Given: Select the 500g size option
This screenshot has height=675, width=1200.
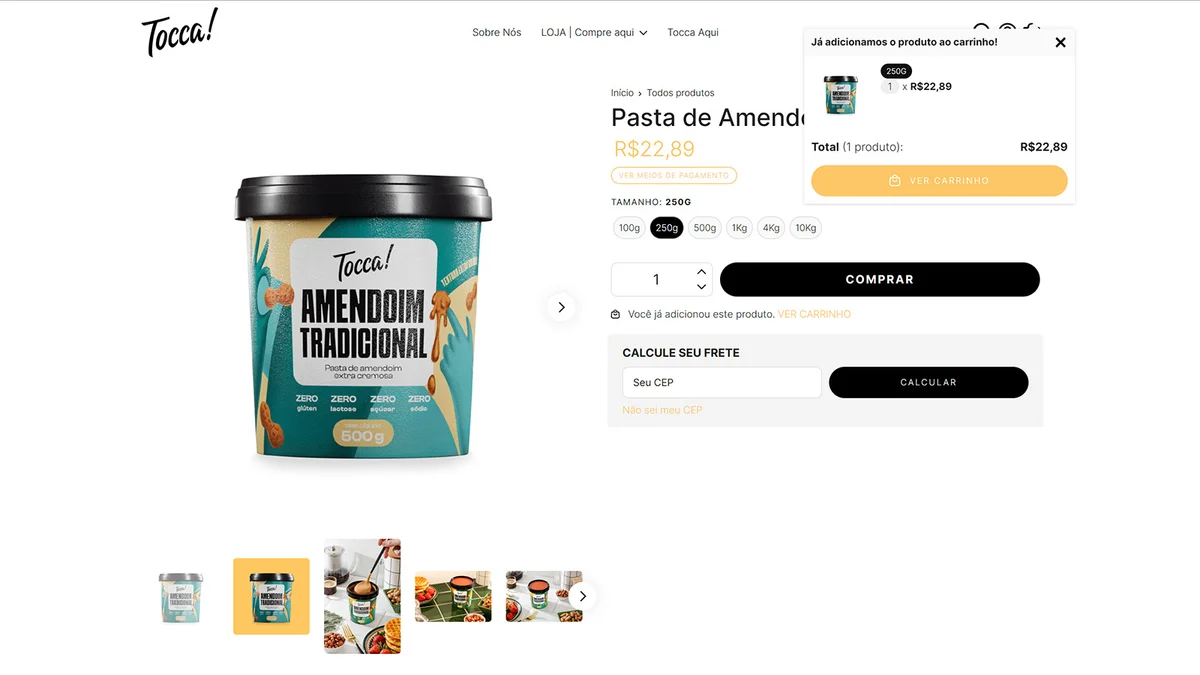Looking at the screenshot, I should pos(705,228).
